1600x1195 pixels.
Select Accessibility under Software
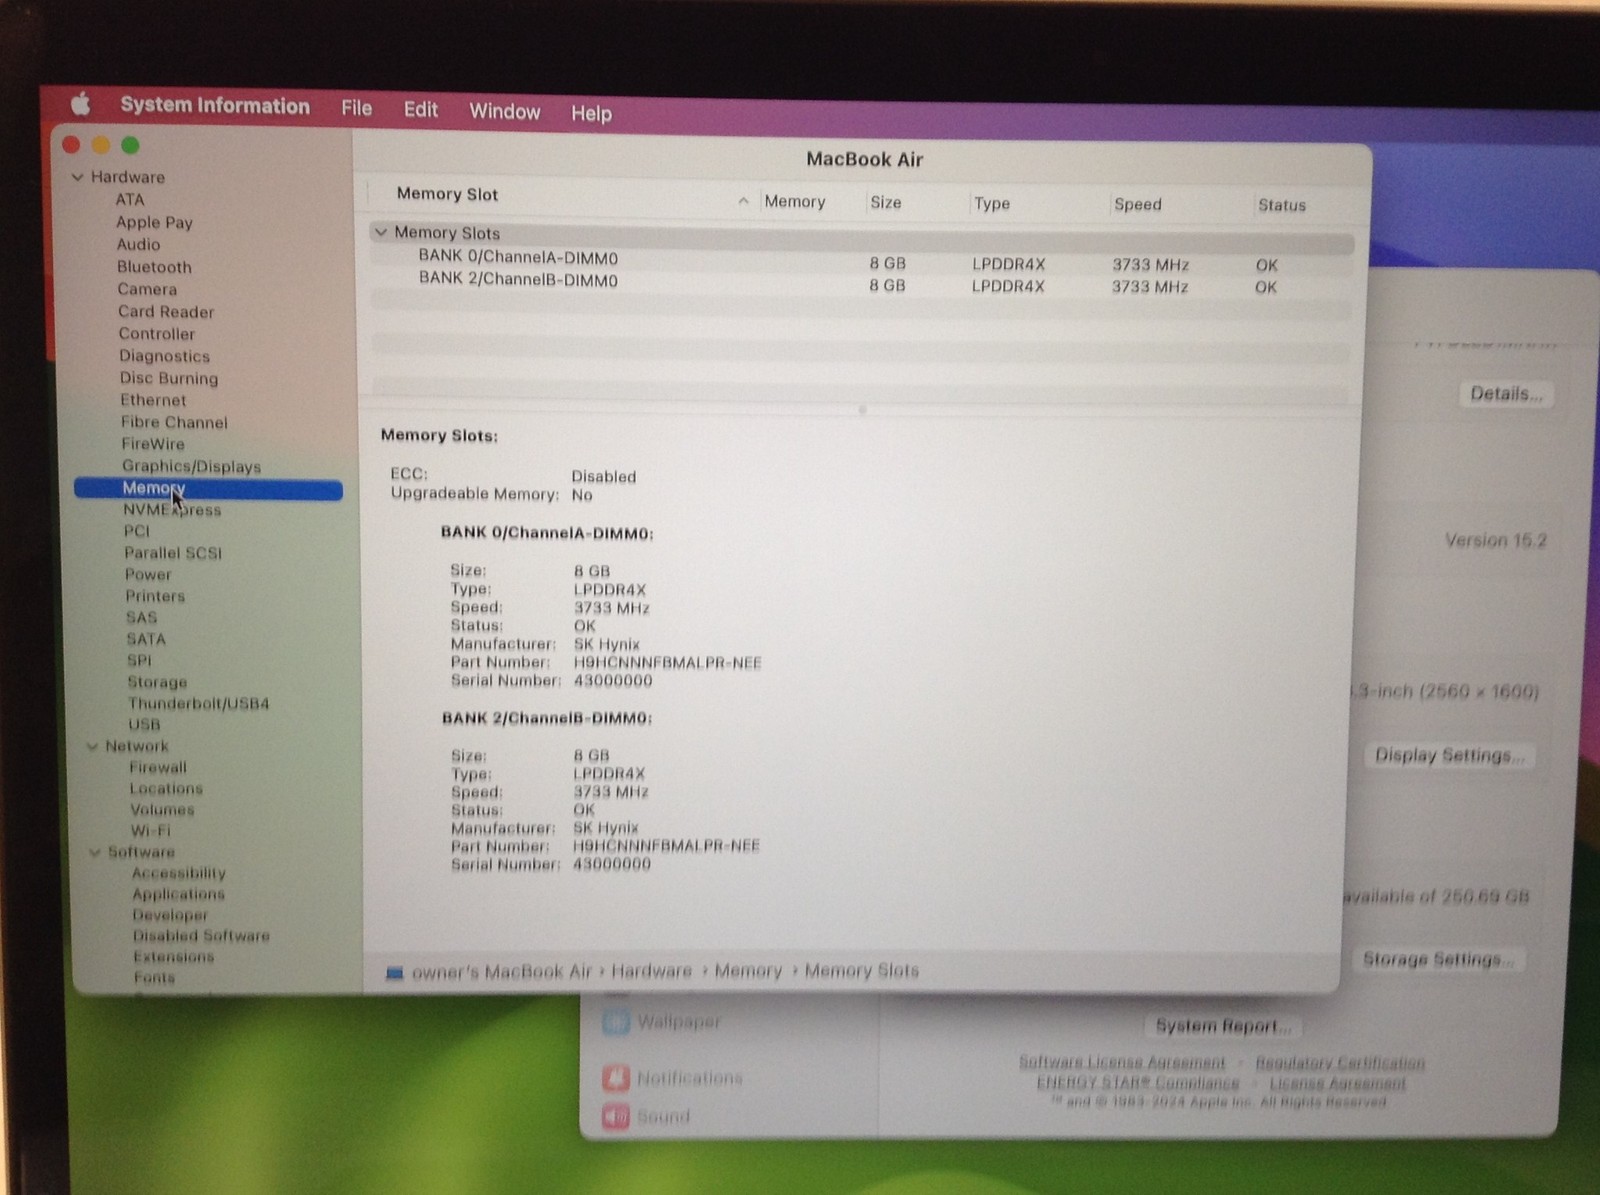179,873
